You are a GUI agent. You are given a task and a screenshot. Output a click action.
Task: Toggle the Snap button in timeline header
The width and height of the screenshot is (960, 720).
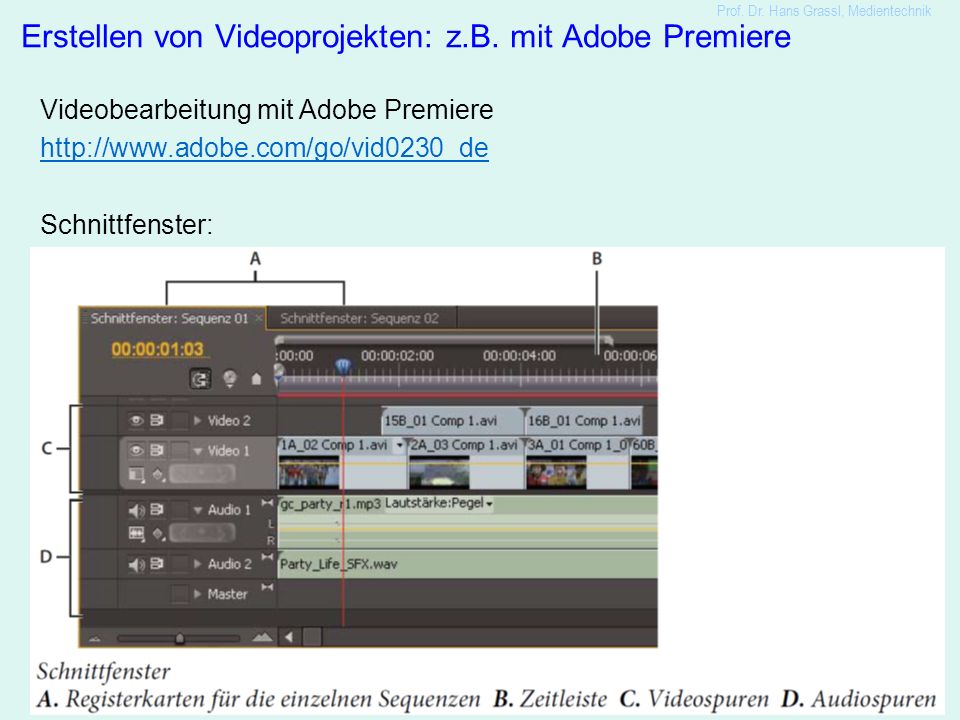coord(200,379)
